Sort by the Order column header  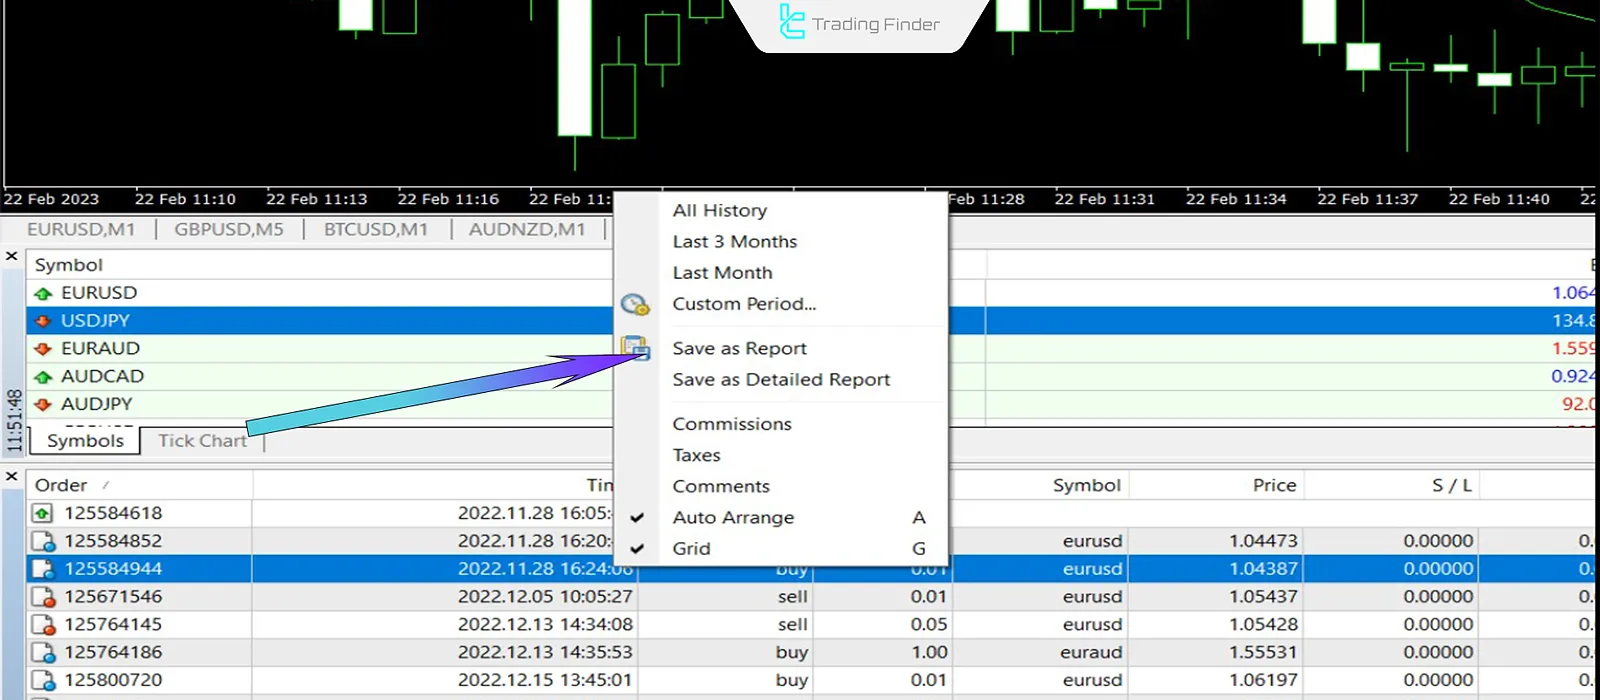click(61, 485)
